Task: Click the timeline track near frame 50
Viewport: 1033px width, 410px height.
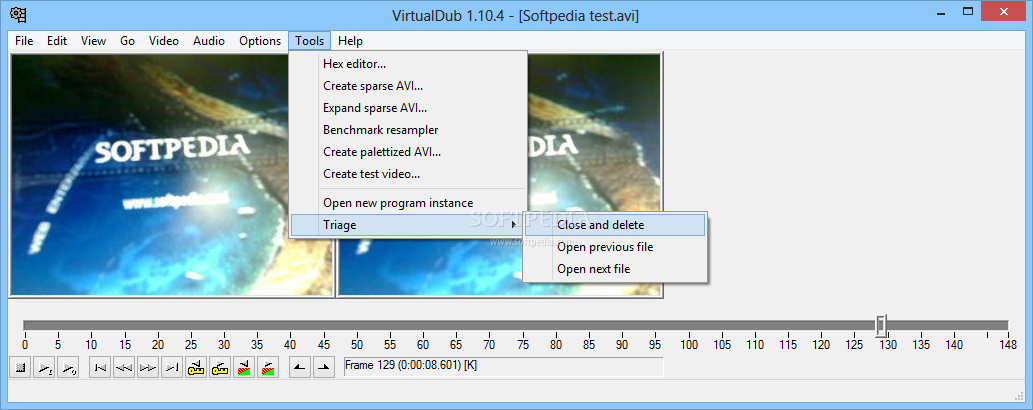Action: (x=356, y=325)
